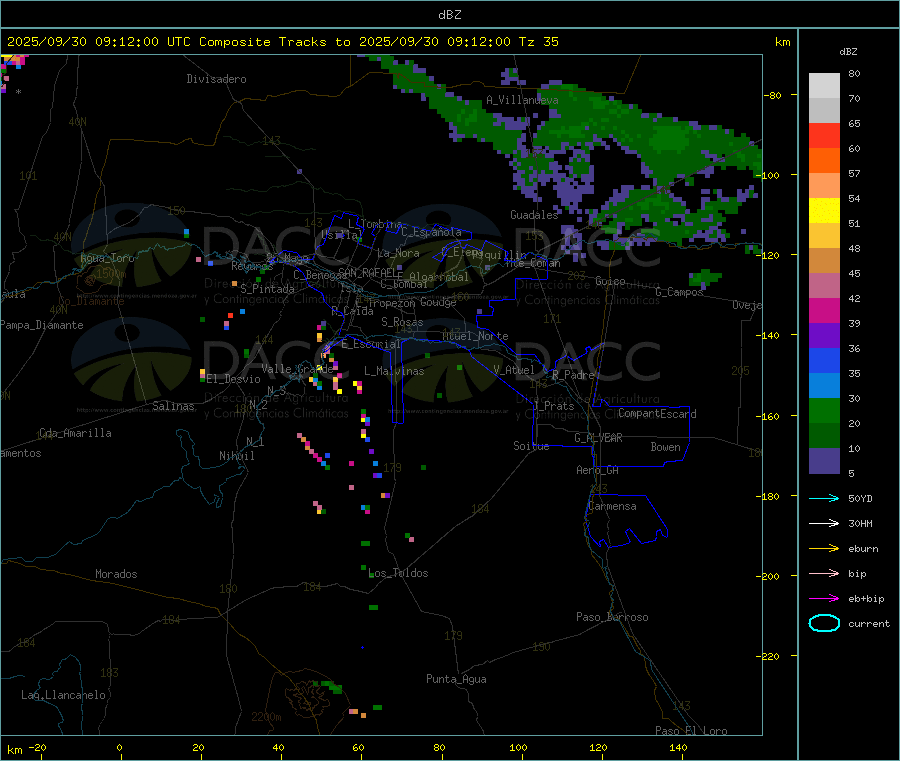The image size is (900, 761).
Task: Click the Bowen map label
Action: [x=666, y=447]
